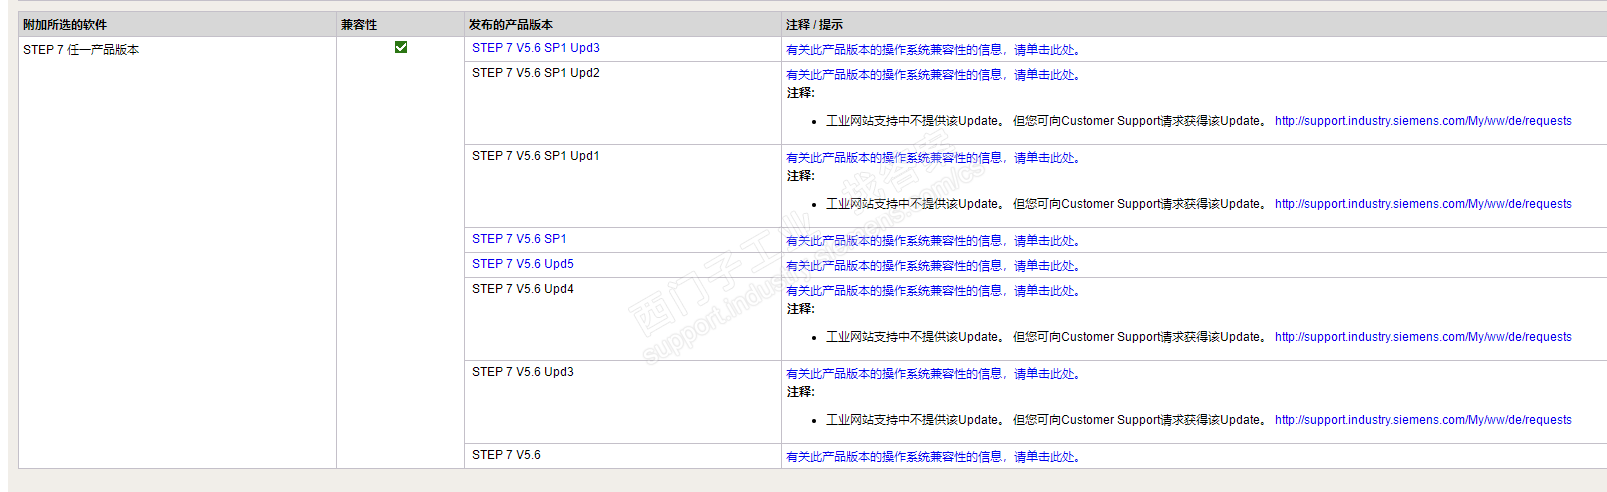Select the text STEP 7 V5.6 SP1 Upd2
Viewport: 1607px width, 492px height.
(536, 73)
